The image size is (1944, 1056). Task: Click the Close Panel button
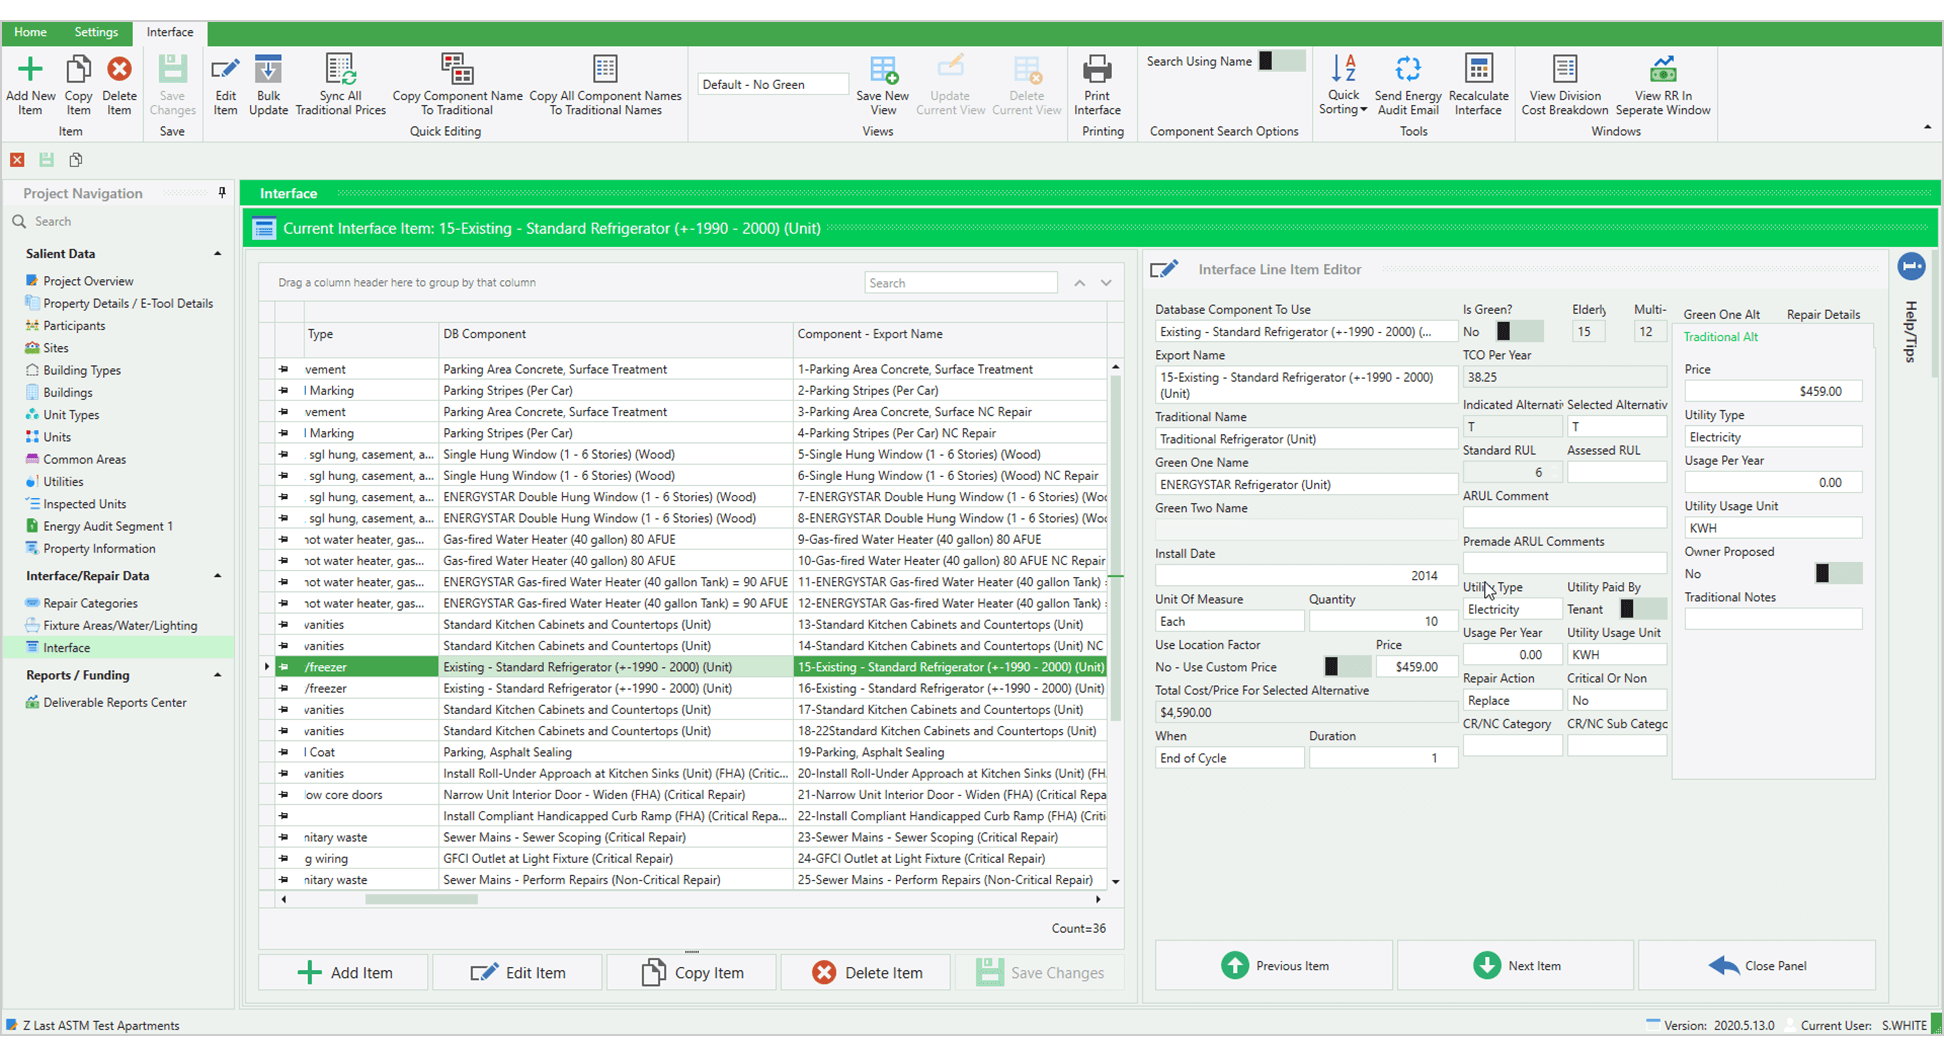[x=1757, y=965]
